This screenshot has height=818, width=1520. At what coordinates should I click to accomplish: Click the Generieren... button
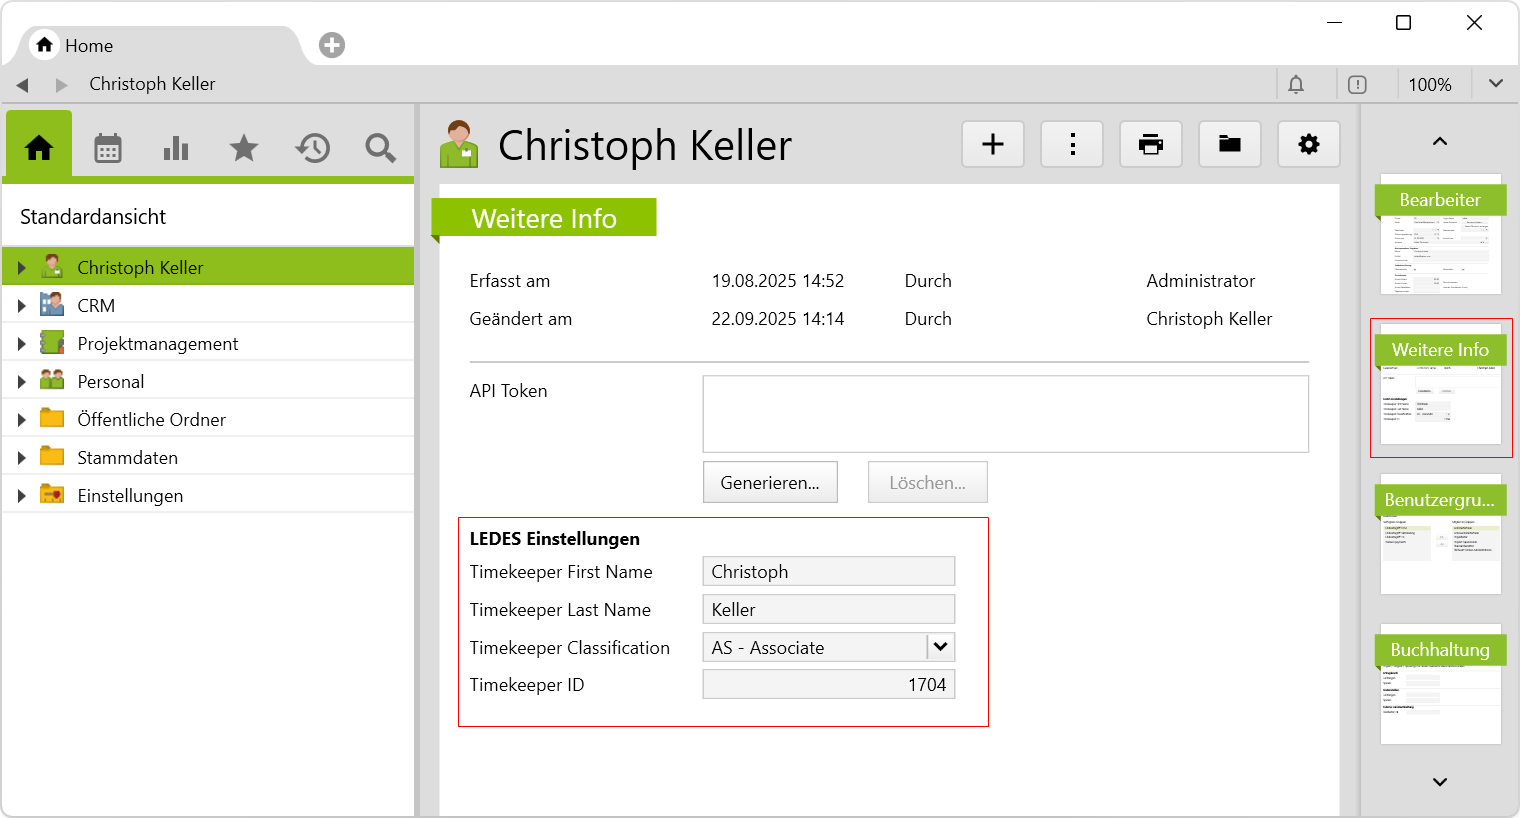770,483
